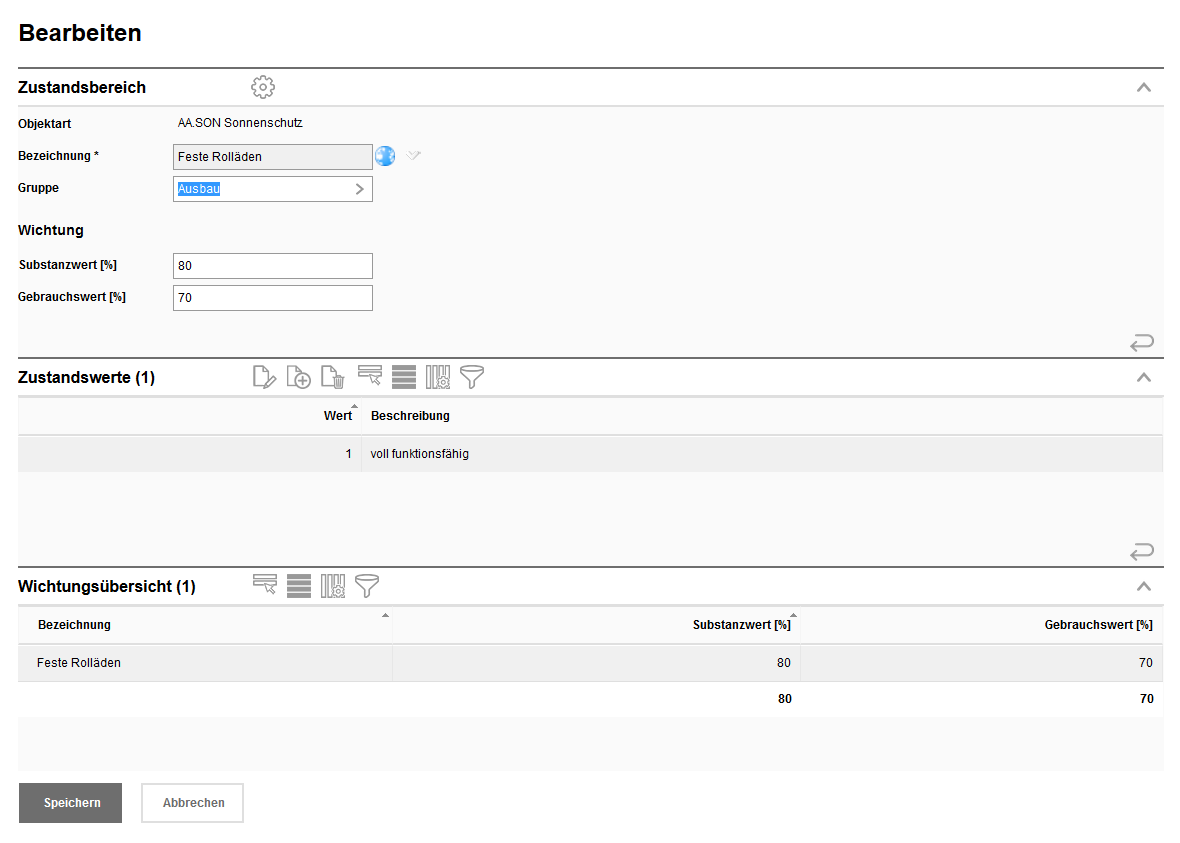Open the Gruppe selector arrow
This screenshot has height=843, width=1180.
[360, 189]
